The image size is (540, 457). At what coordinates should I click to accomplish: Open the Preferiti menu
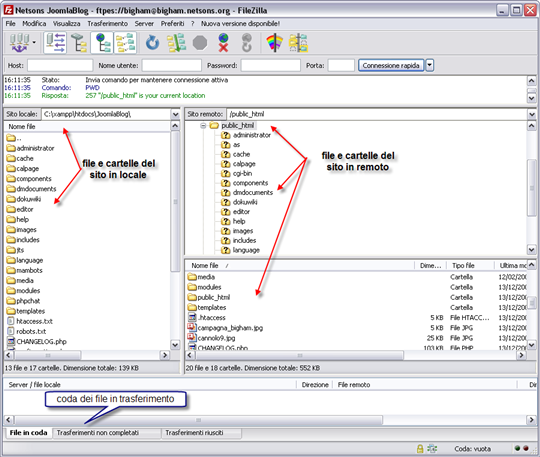pos(173,23)
